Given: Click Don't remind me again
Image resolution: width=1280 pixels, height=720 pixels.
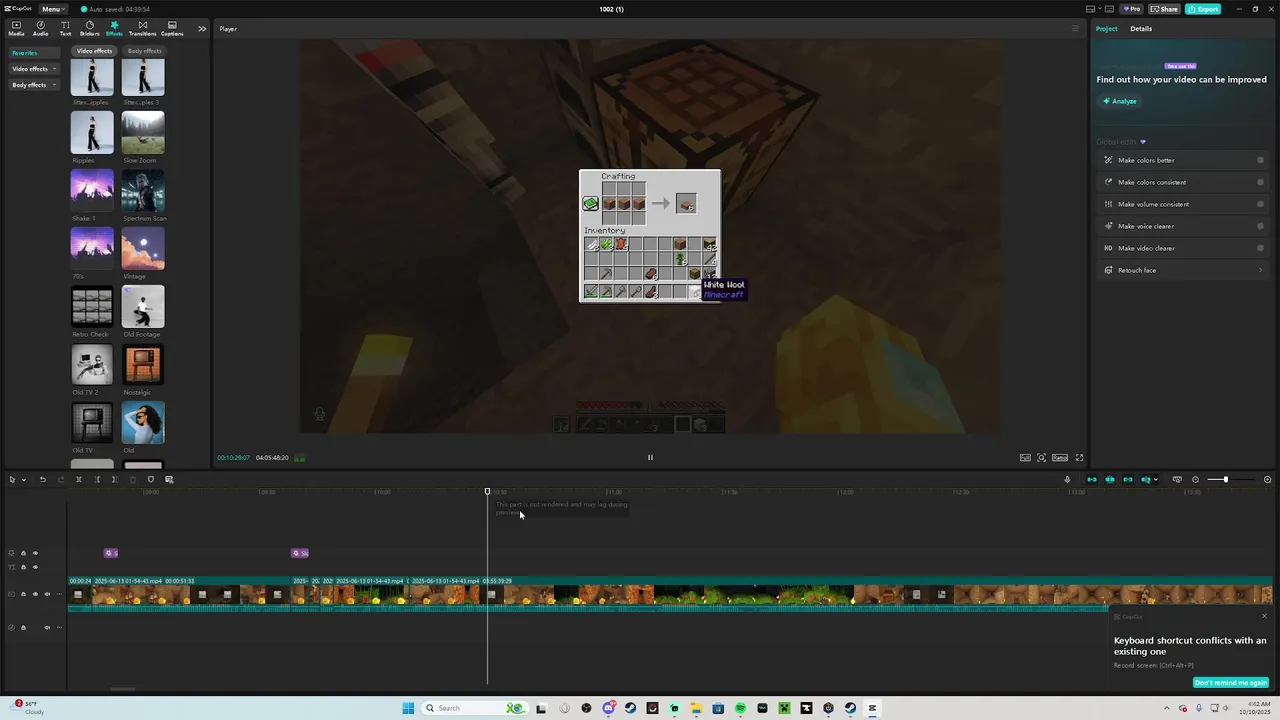Looking at the screenshot, I should point(1230,683).
